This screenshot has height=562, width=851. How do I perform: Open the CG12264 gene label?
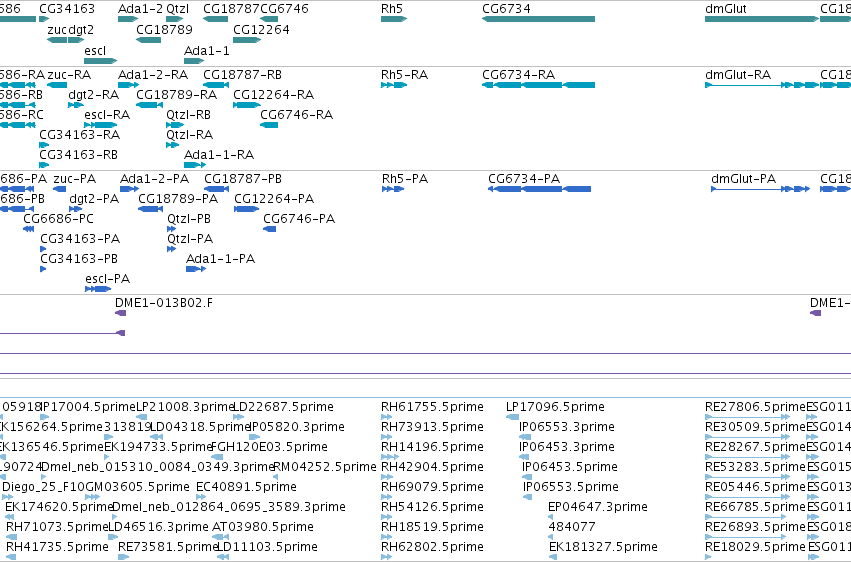[261, 29]
